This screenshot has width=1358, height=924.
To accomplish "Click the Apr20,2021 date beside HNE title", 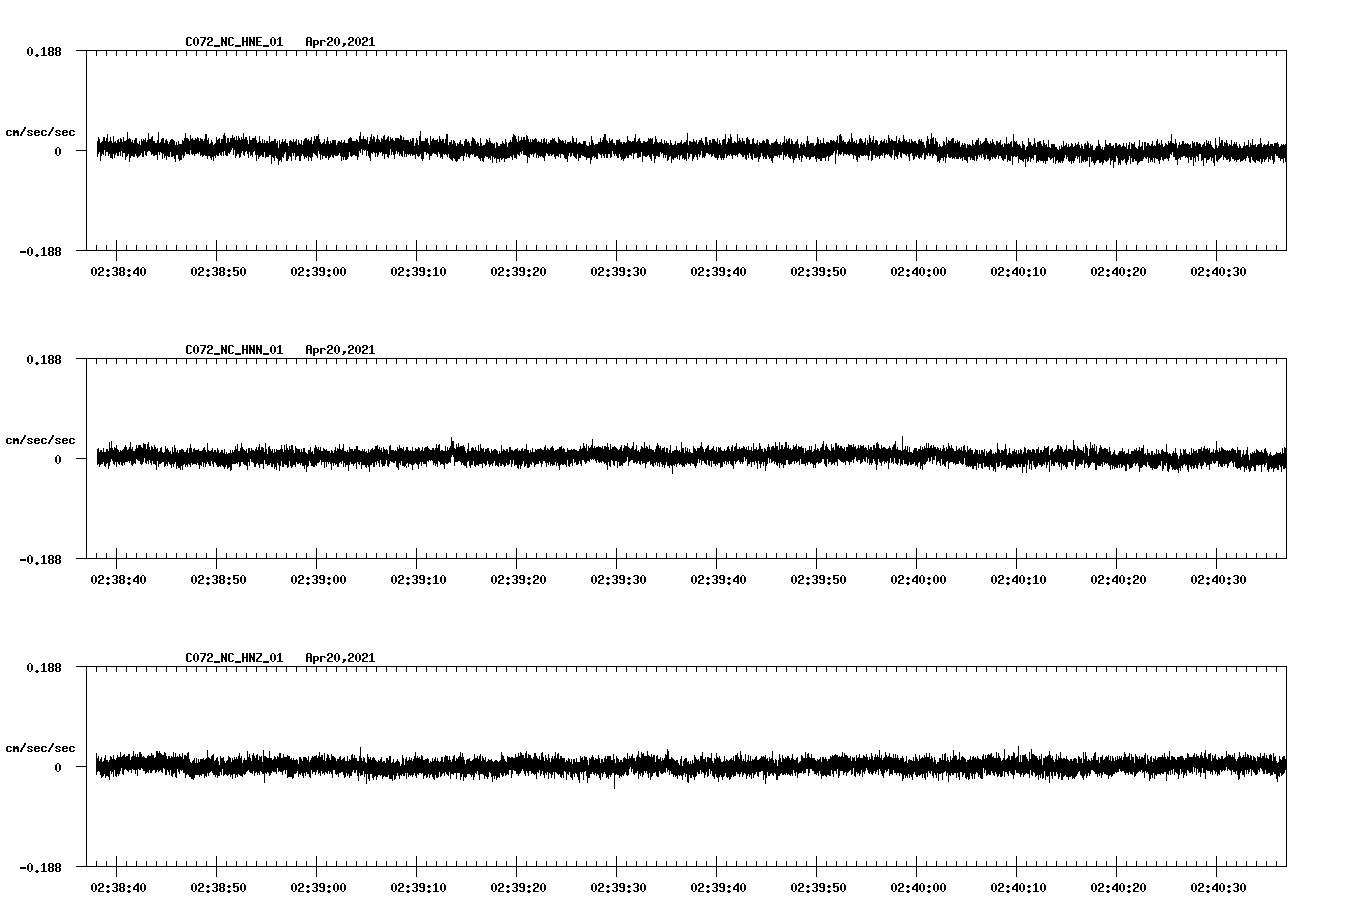I will pos(340,42).
